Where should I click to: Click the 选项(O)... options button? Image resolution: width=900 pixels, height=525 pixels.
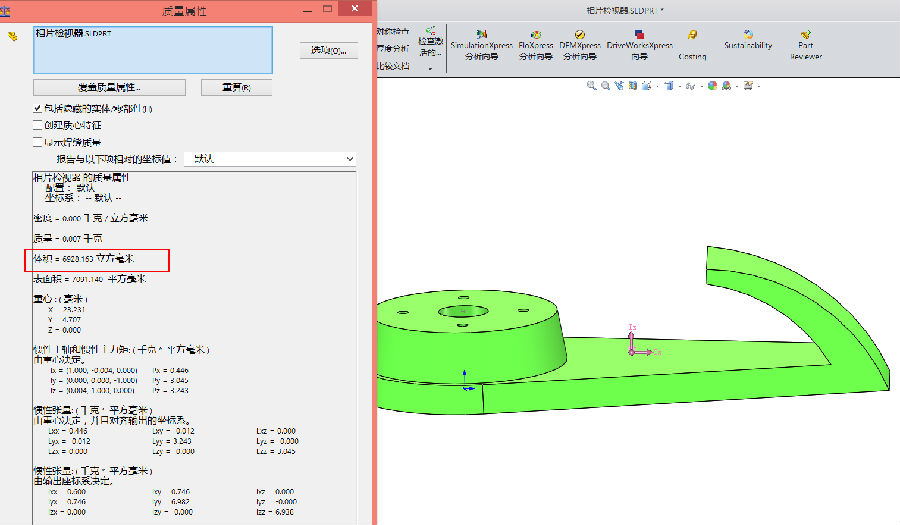pos(328,50)
